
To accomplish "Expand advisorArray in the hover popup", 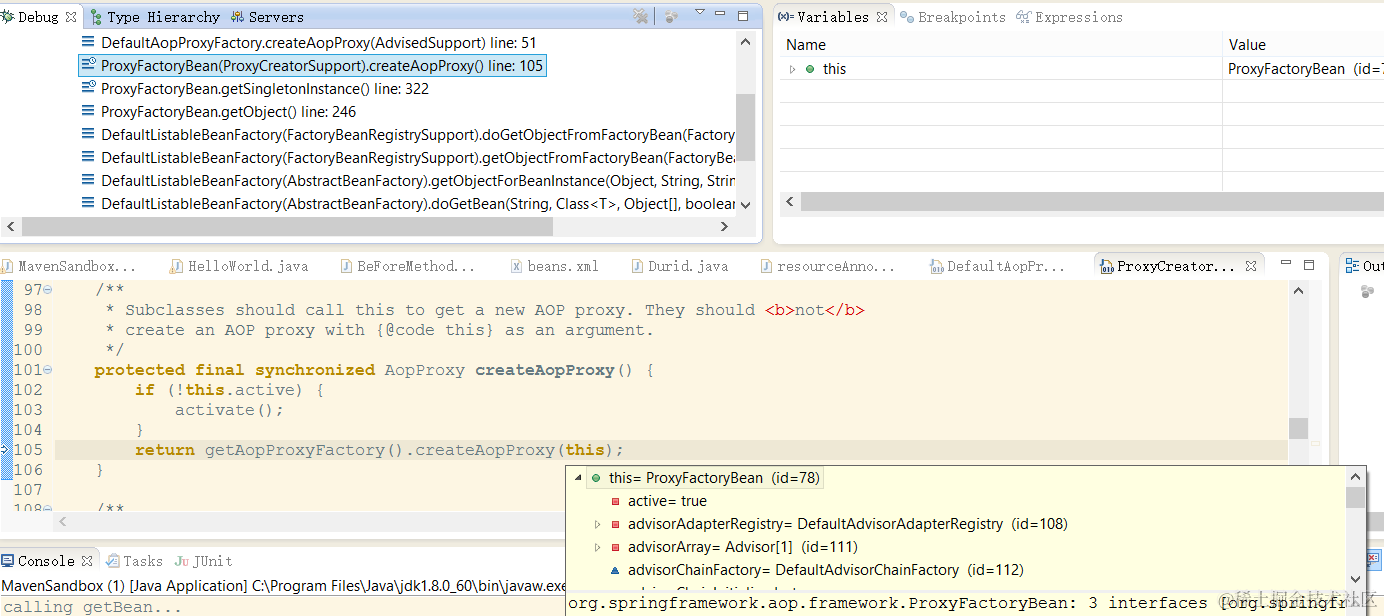I will [x=598, y=547].
